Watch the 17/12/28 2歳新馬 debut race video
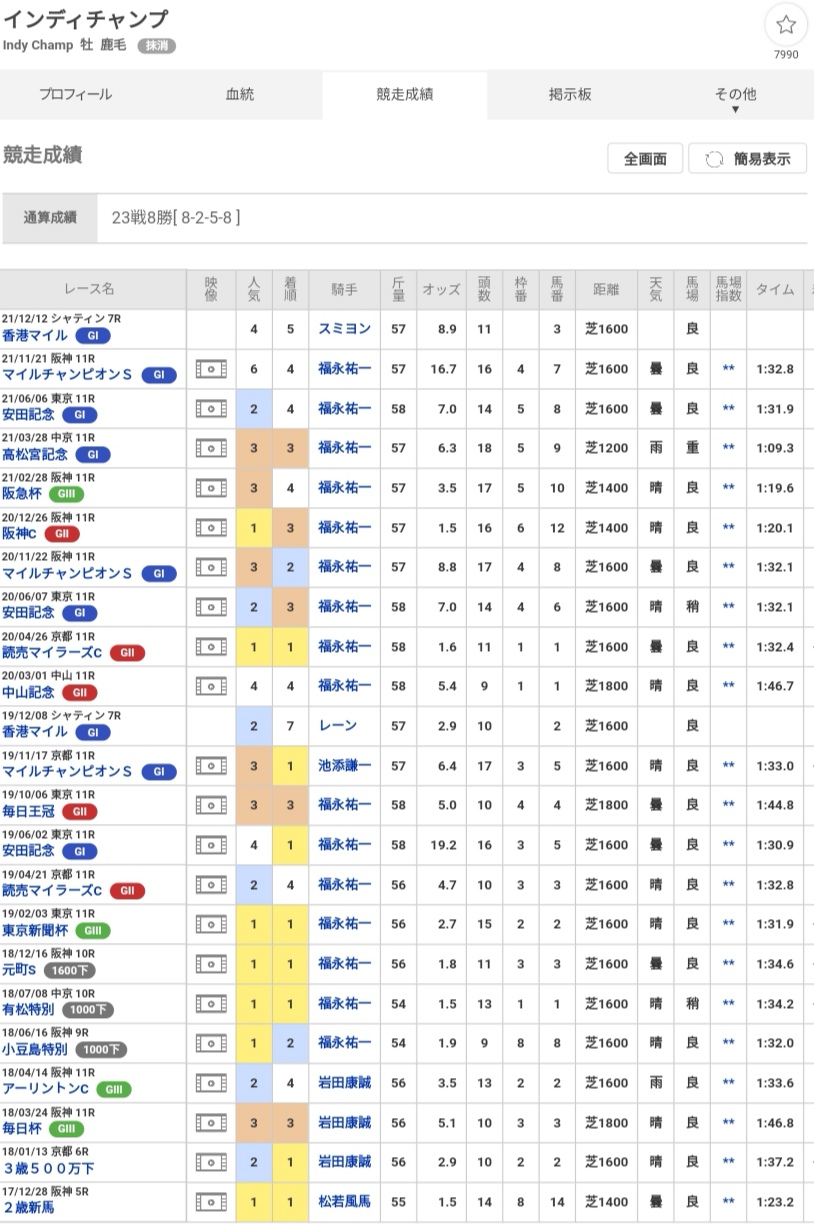The image size is (814, 1229). click(x=211, y=1201)
